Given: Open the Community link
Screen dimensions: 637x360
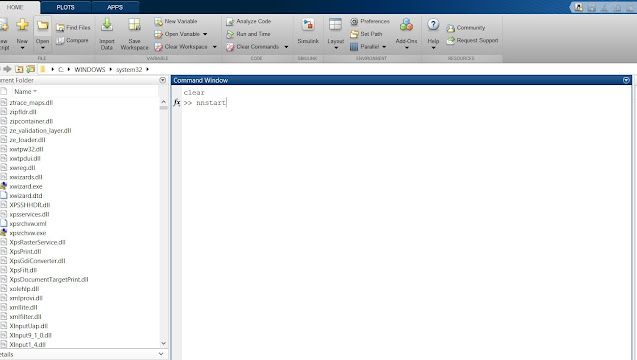Looking at the screenshot, I should tap(466, 28).
